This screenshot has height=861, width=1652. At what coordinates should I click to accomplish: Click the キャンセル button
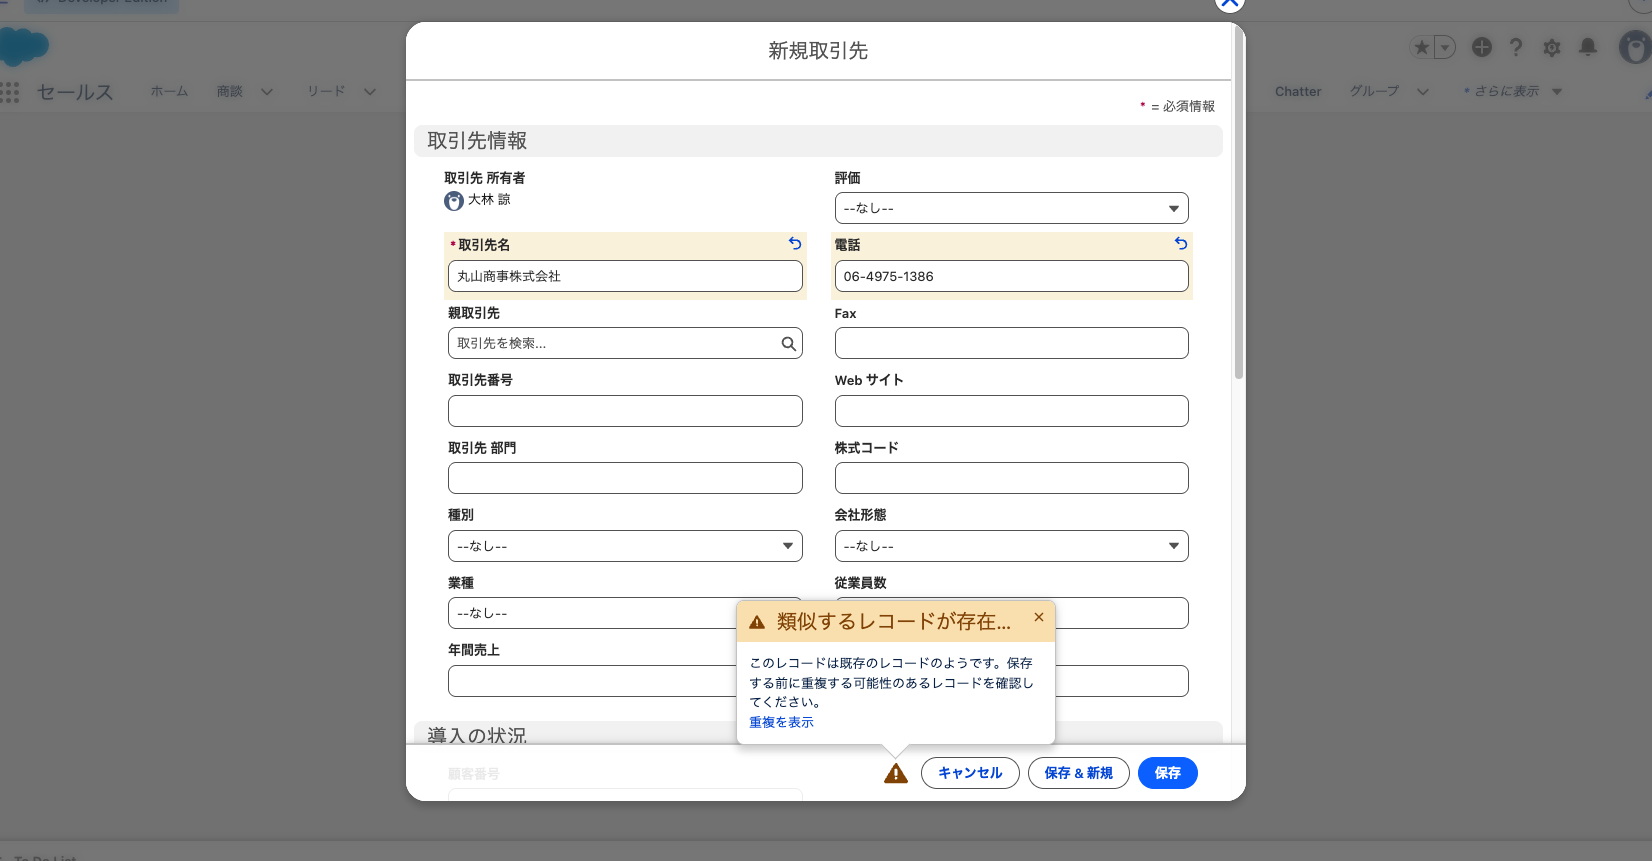click(970, 773)
